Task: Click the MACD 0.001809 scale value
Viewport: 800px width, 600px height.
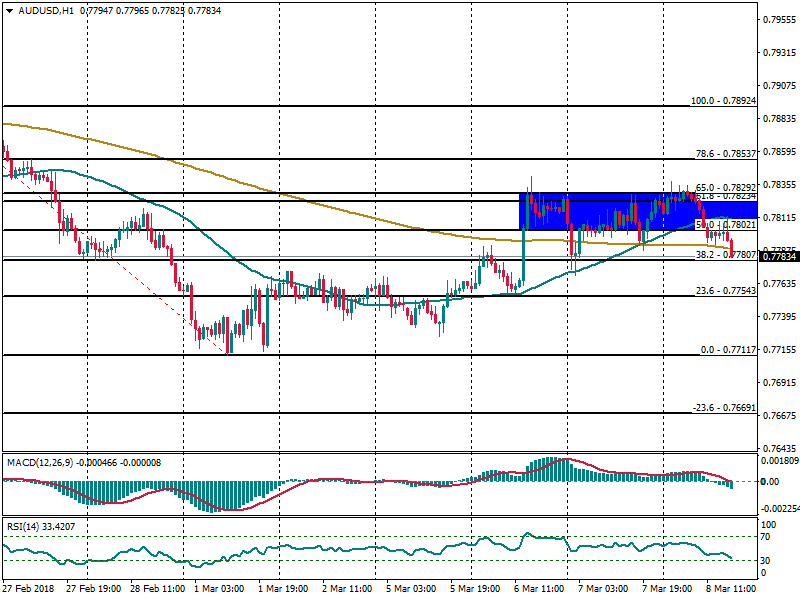Action: tap(778, 461)
